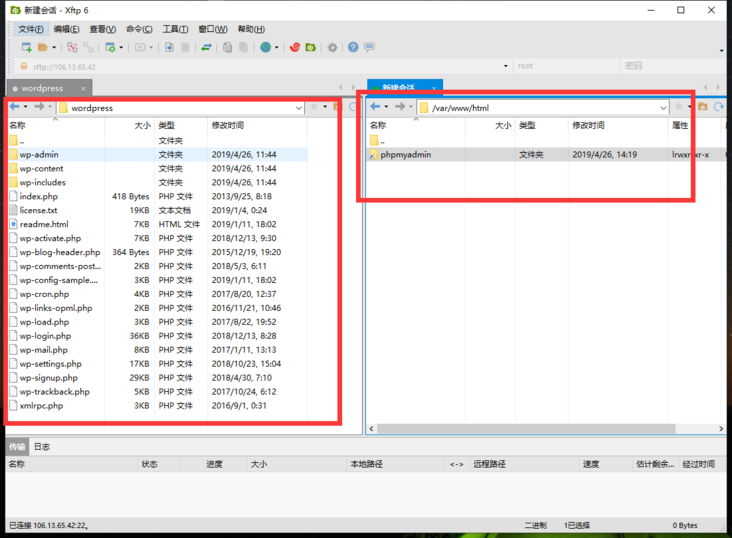Go forward in the remote /var/www/html pane

tap(400, 106)
